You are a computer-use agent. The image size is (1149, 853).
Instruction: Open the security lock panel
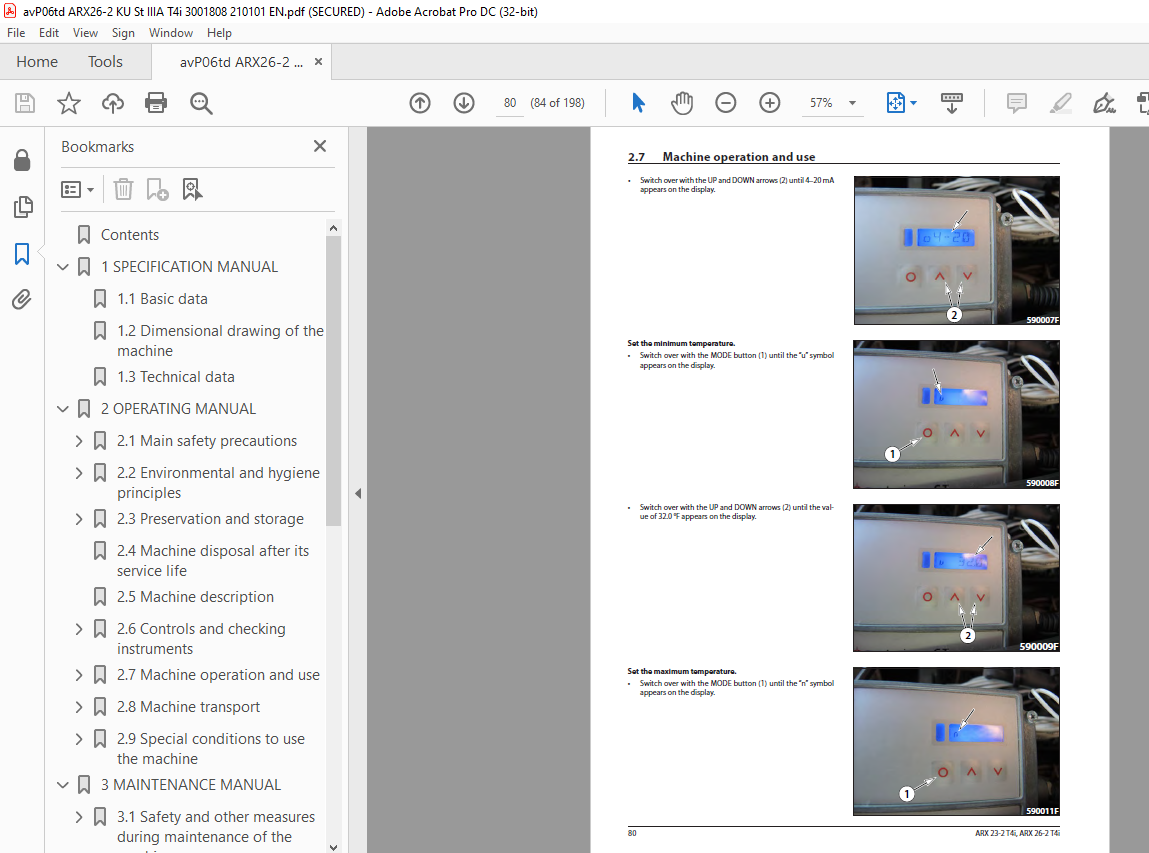[x=22, y=160]
